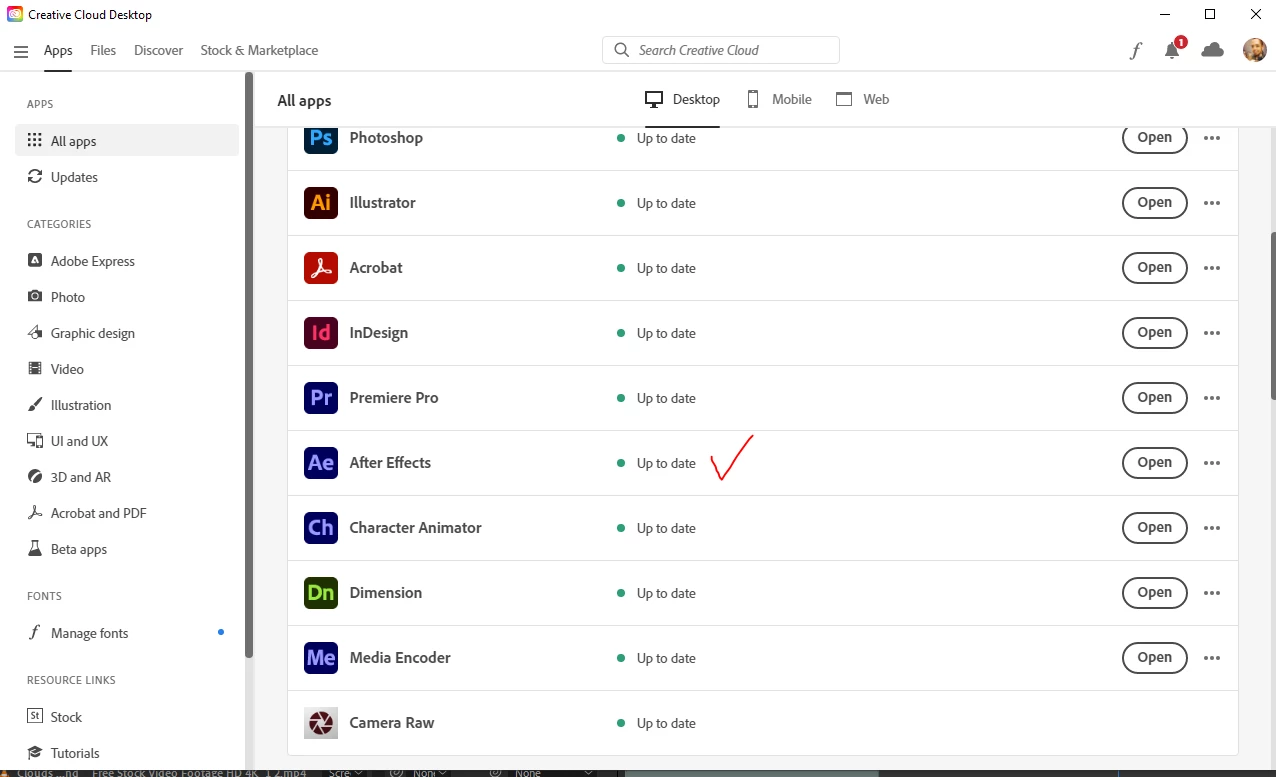Expand more options for Acrobat

[x=1212, y=268]
